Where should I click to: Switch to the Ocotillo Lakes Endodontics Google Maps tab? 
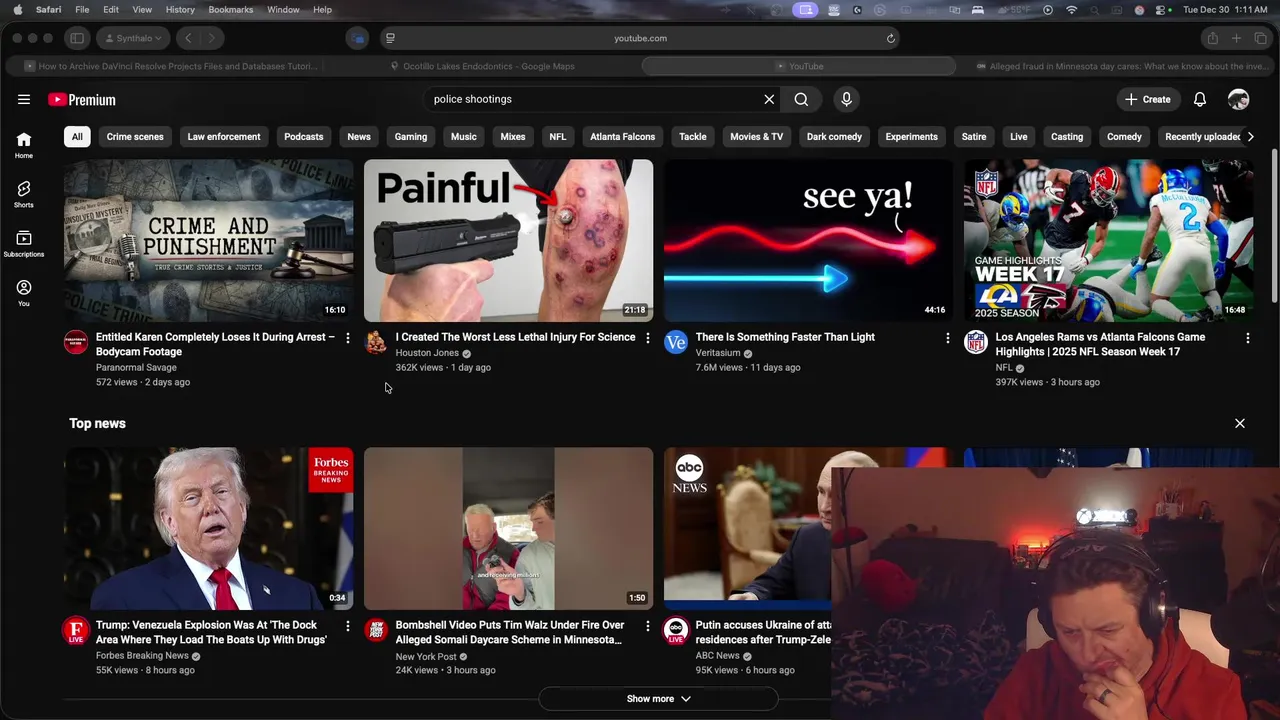tap(482, 66)
